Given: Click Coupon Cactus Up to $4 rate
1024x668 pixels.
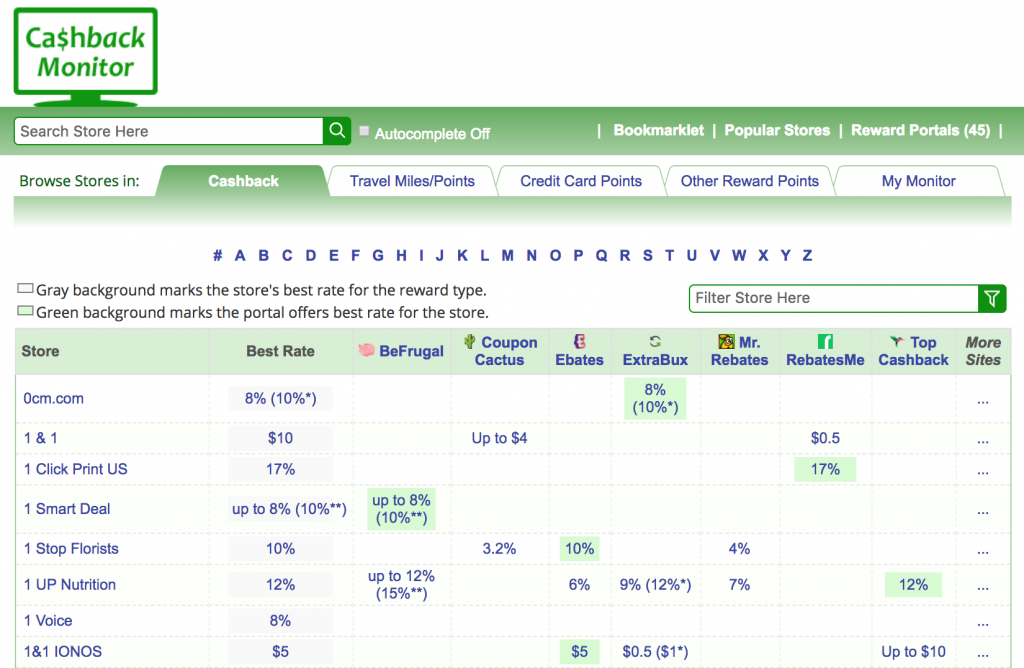Looking at the screenshot, I should (499, 437).
